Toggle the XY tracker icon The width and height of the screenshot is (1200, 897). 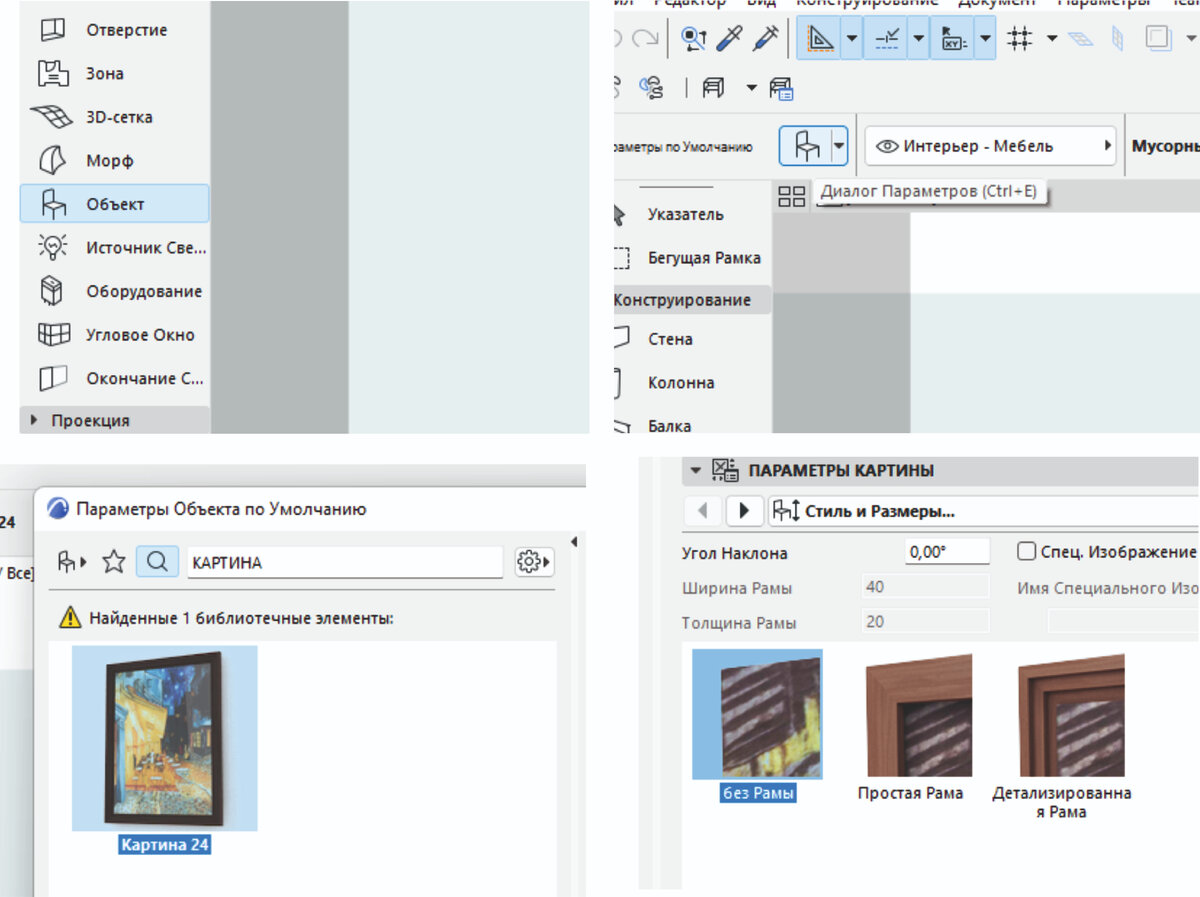952,39
